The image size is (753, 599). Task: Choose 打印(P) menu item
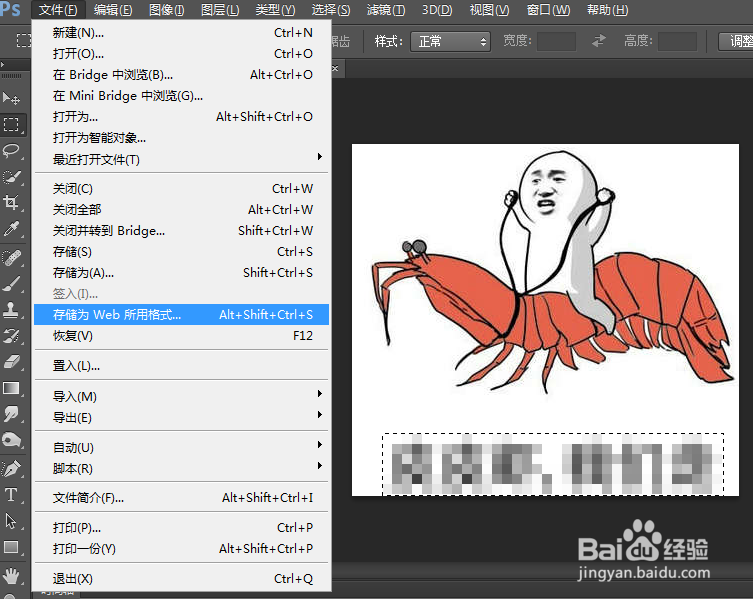182,528
